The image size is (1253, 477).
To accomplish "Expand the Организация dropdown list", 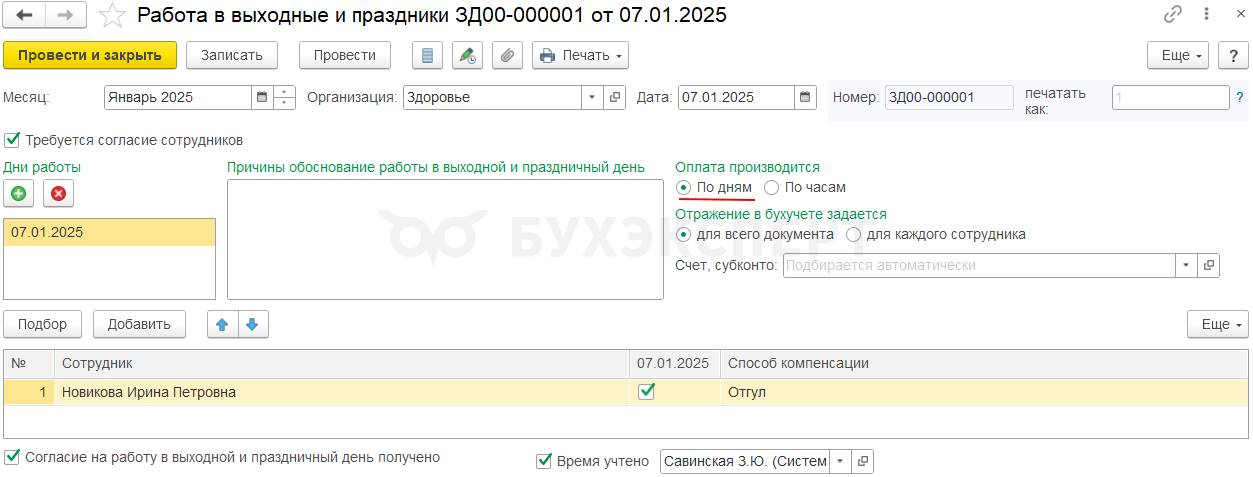I will (592, 97).
